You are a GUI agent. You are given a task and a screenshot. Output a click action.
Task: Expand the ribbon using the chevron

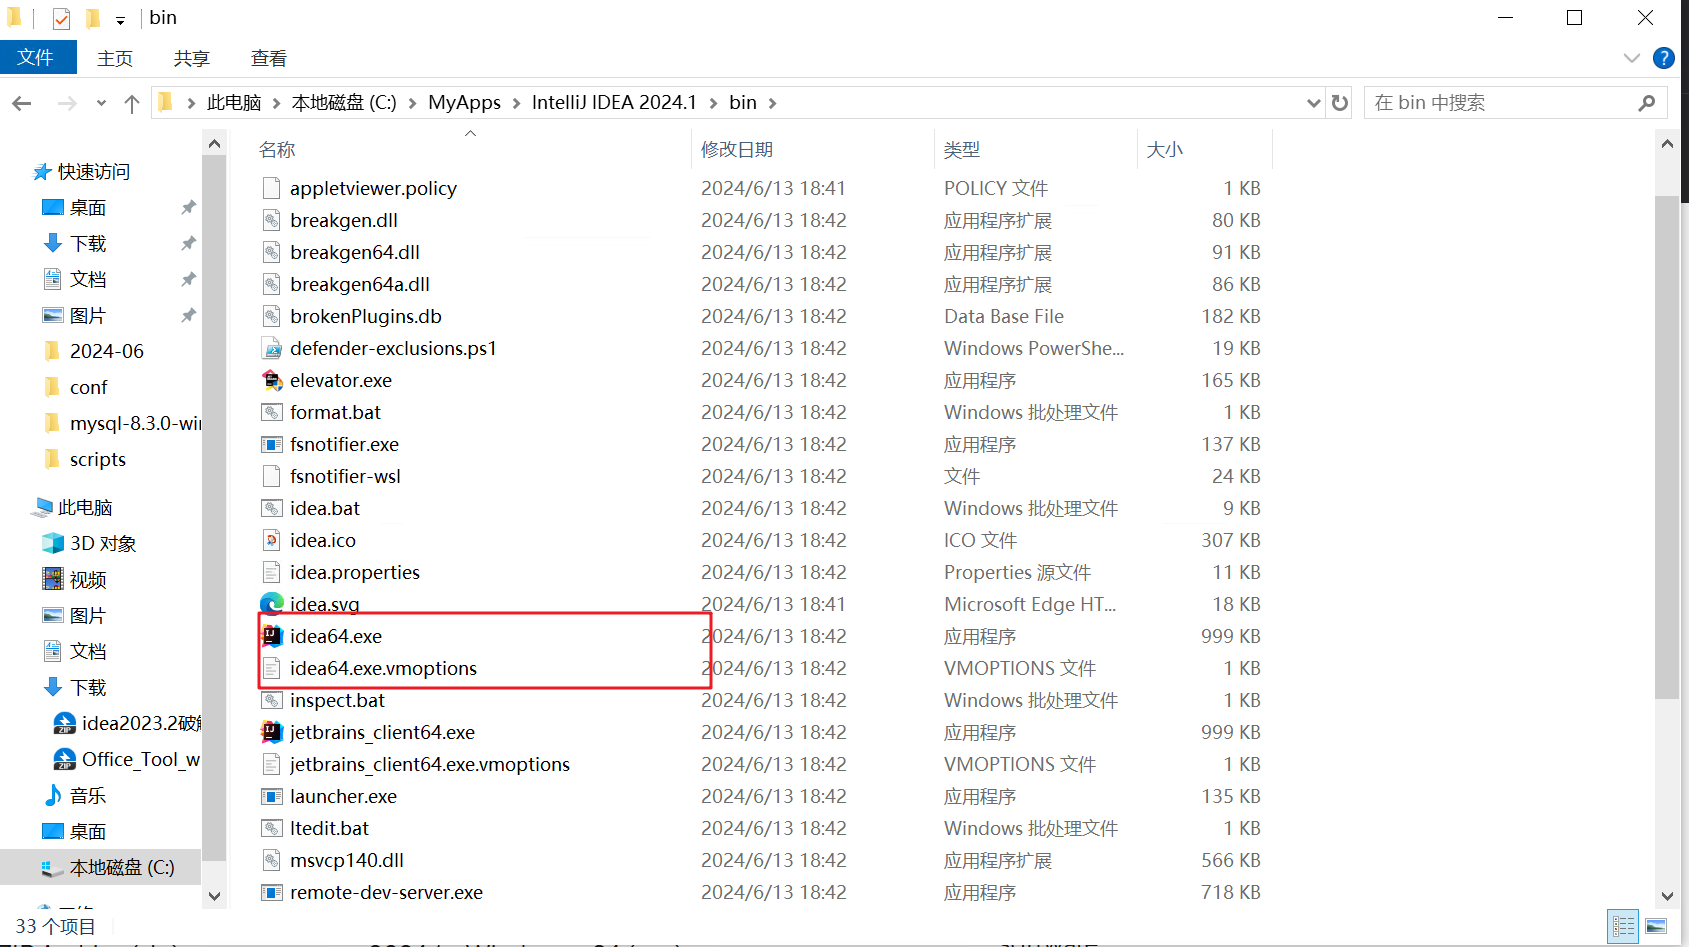click(1632, 58)
